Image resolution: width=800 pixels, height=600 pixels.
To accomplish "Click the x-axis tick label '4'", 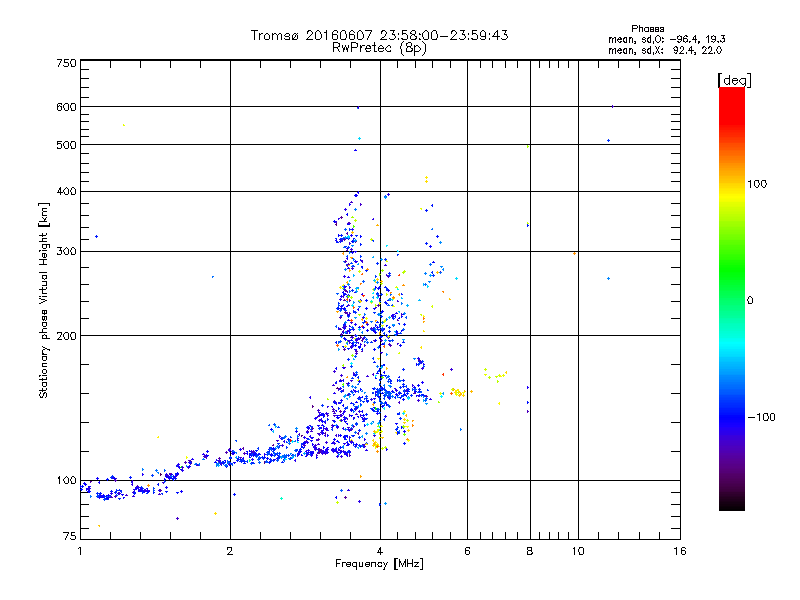I will 380,551.
